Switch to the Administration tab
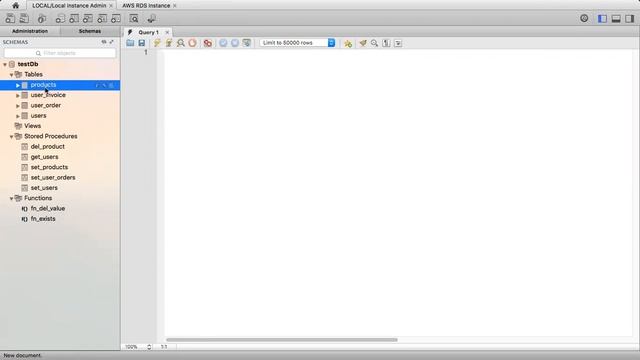Image resolution: width=640 pixels, height=360 pixels. 30,31
